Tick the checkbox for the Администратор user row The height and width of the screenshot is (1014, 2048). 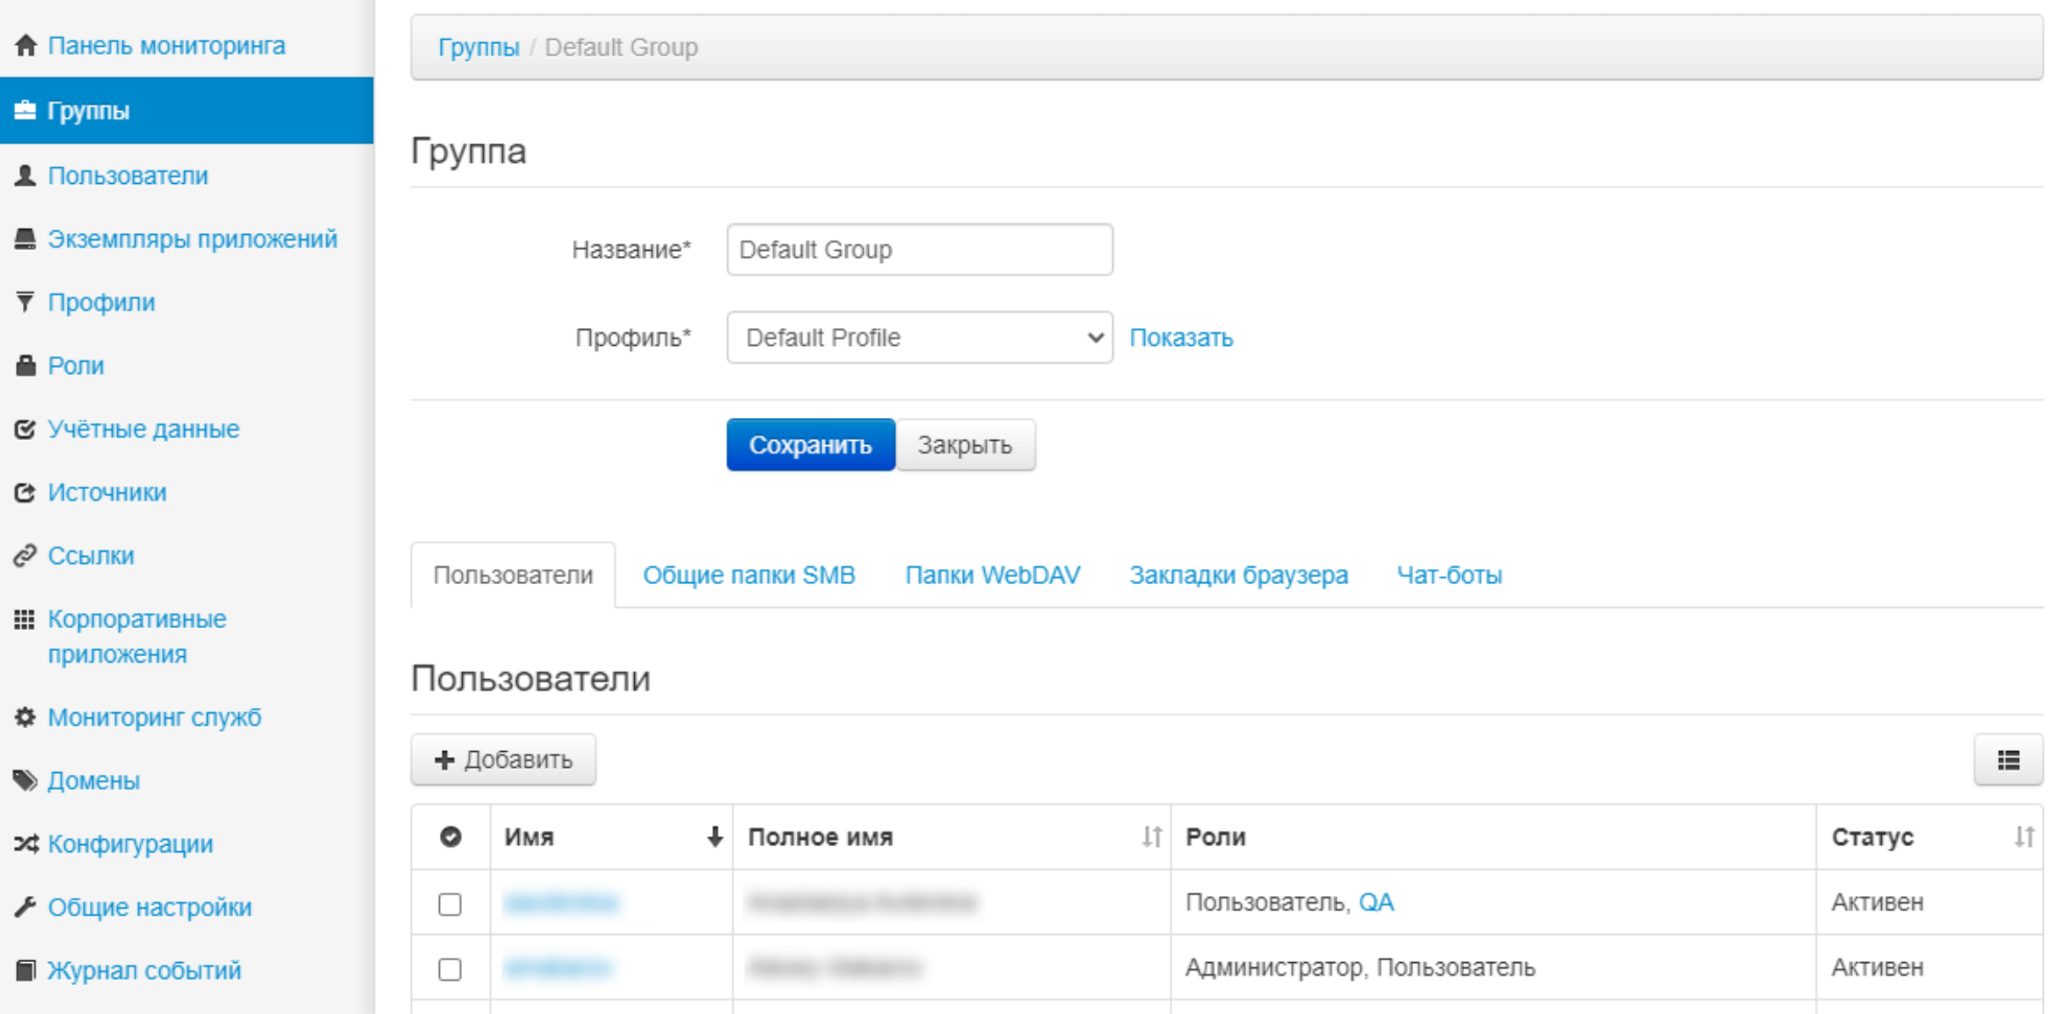[450, 969]
